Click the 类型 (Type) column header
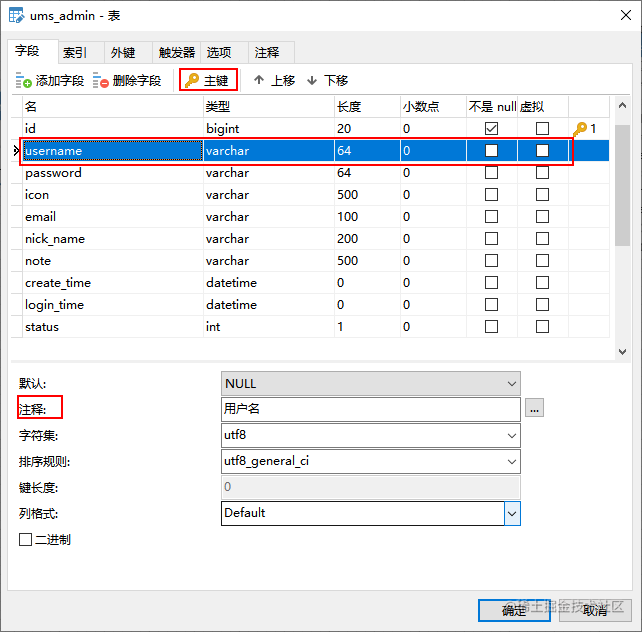 (269, 107)
